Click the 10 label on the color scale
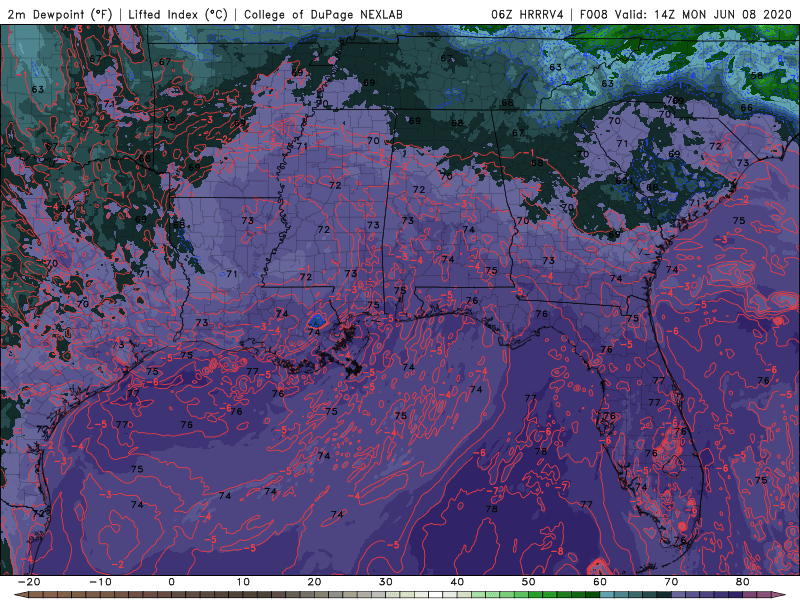This screenshot has width=800, height=600. pos(243,582)
